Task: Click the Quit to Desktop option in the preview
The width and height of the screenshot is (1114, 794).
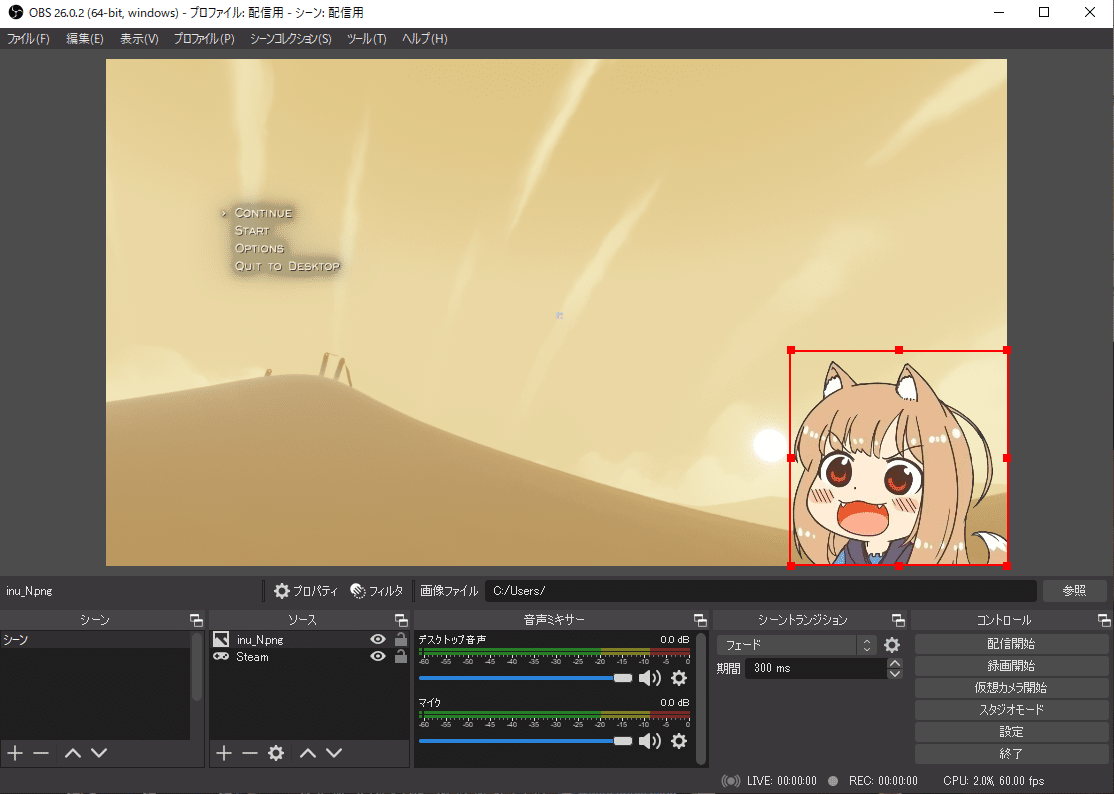Action: [287, 266]
